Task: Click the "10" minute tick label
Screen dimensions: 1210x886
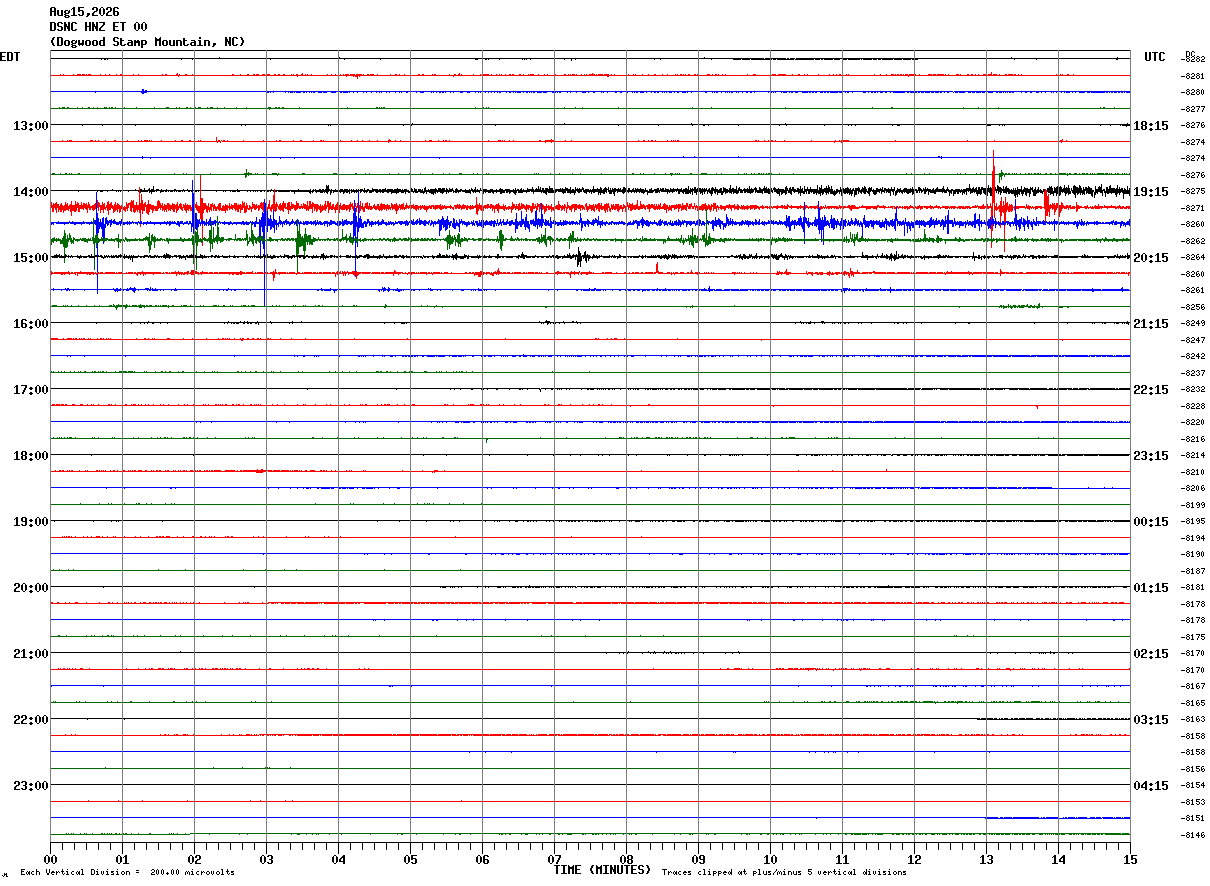Action: [x=771, y=859]
